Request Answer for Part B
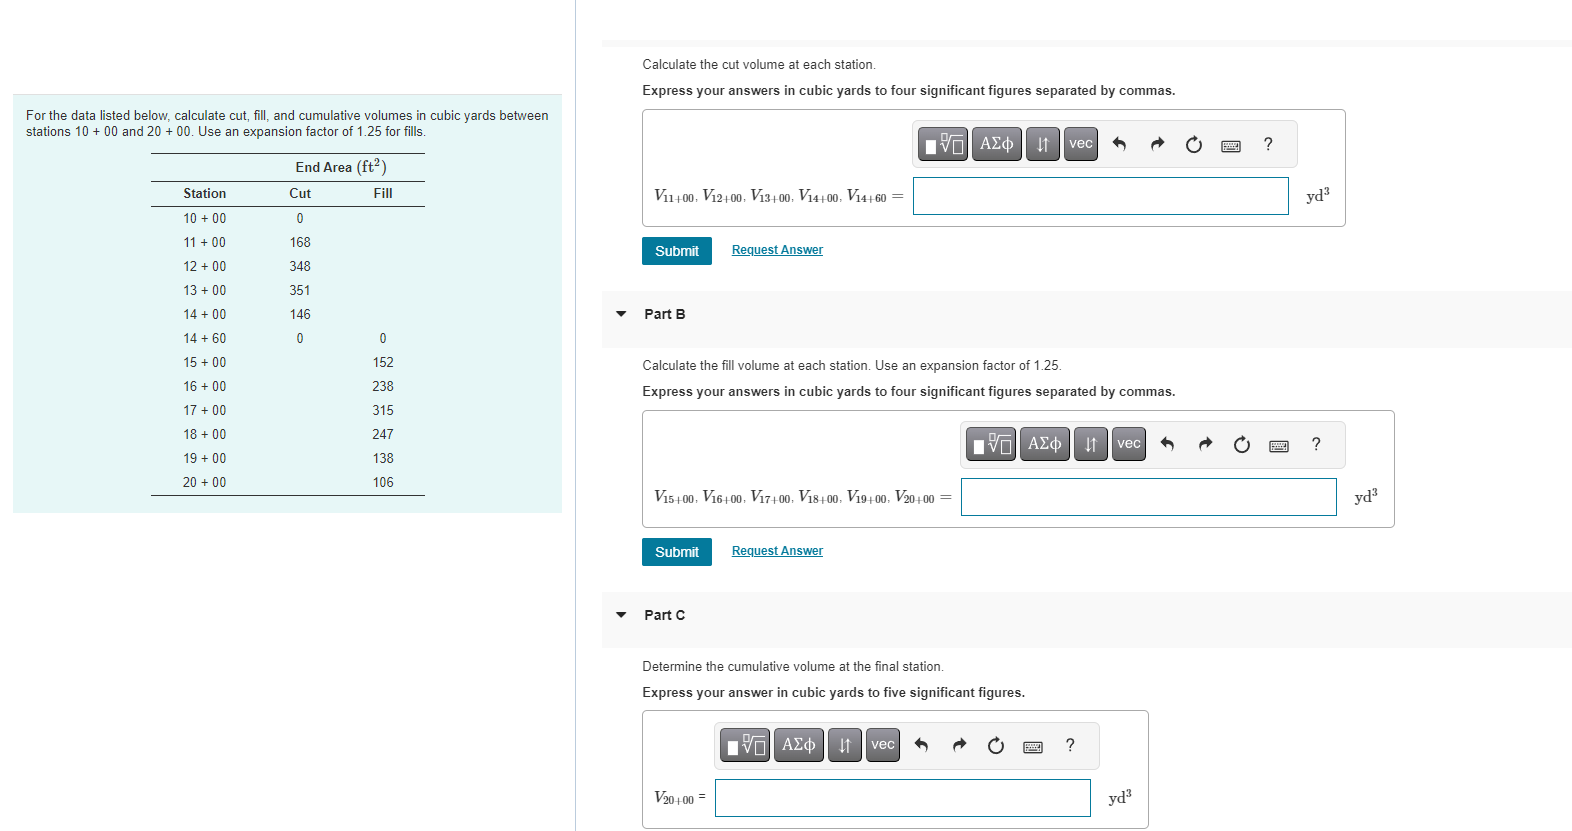Viewport: 1572px width, 831px height. (x=777, y=551)
